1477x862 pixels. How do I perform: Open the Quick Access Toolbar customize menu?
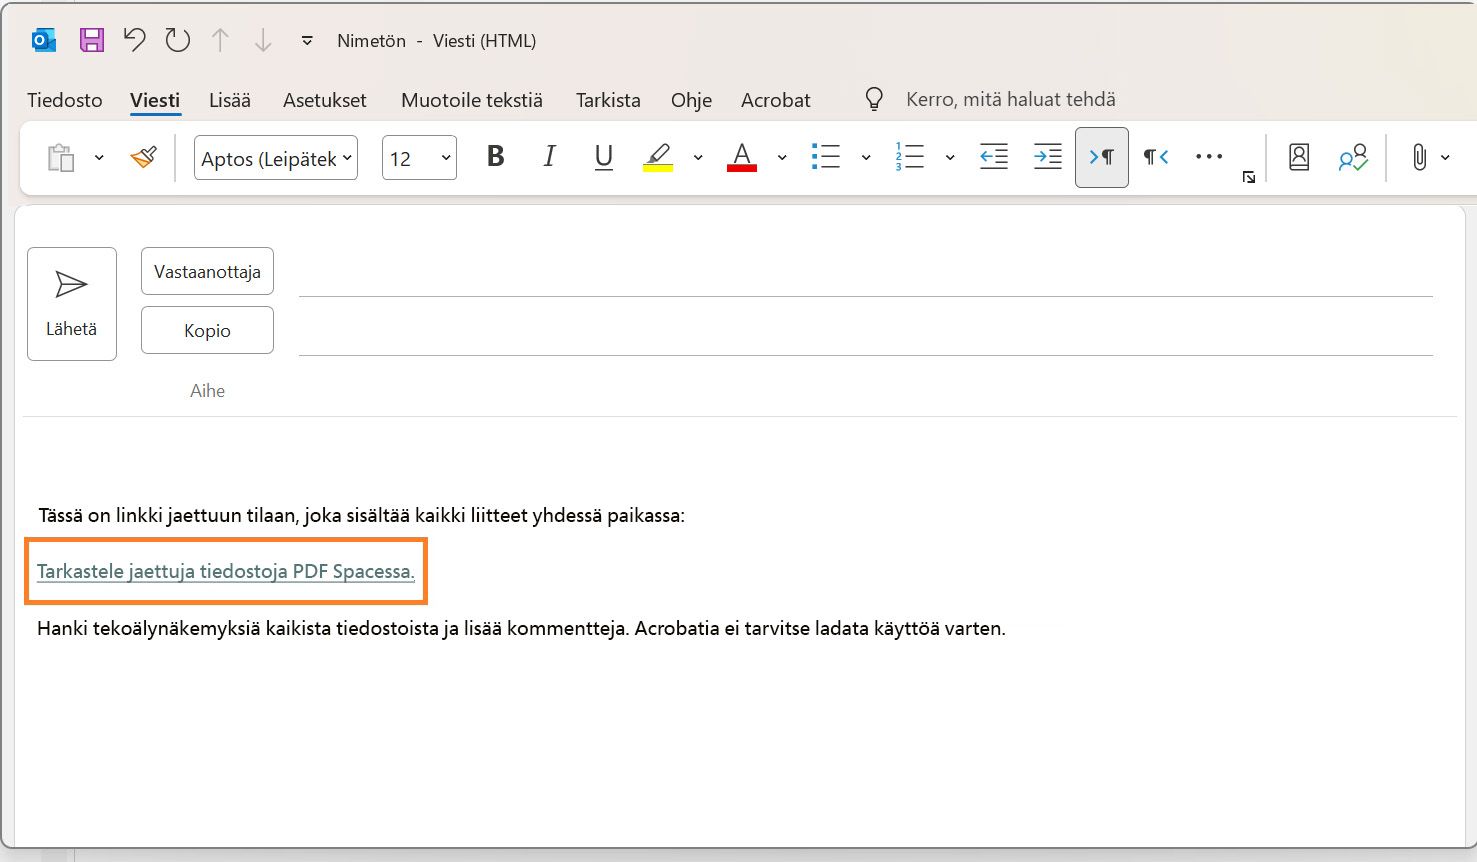click(307, 41)
